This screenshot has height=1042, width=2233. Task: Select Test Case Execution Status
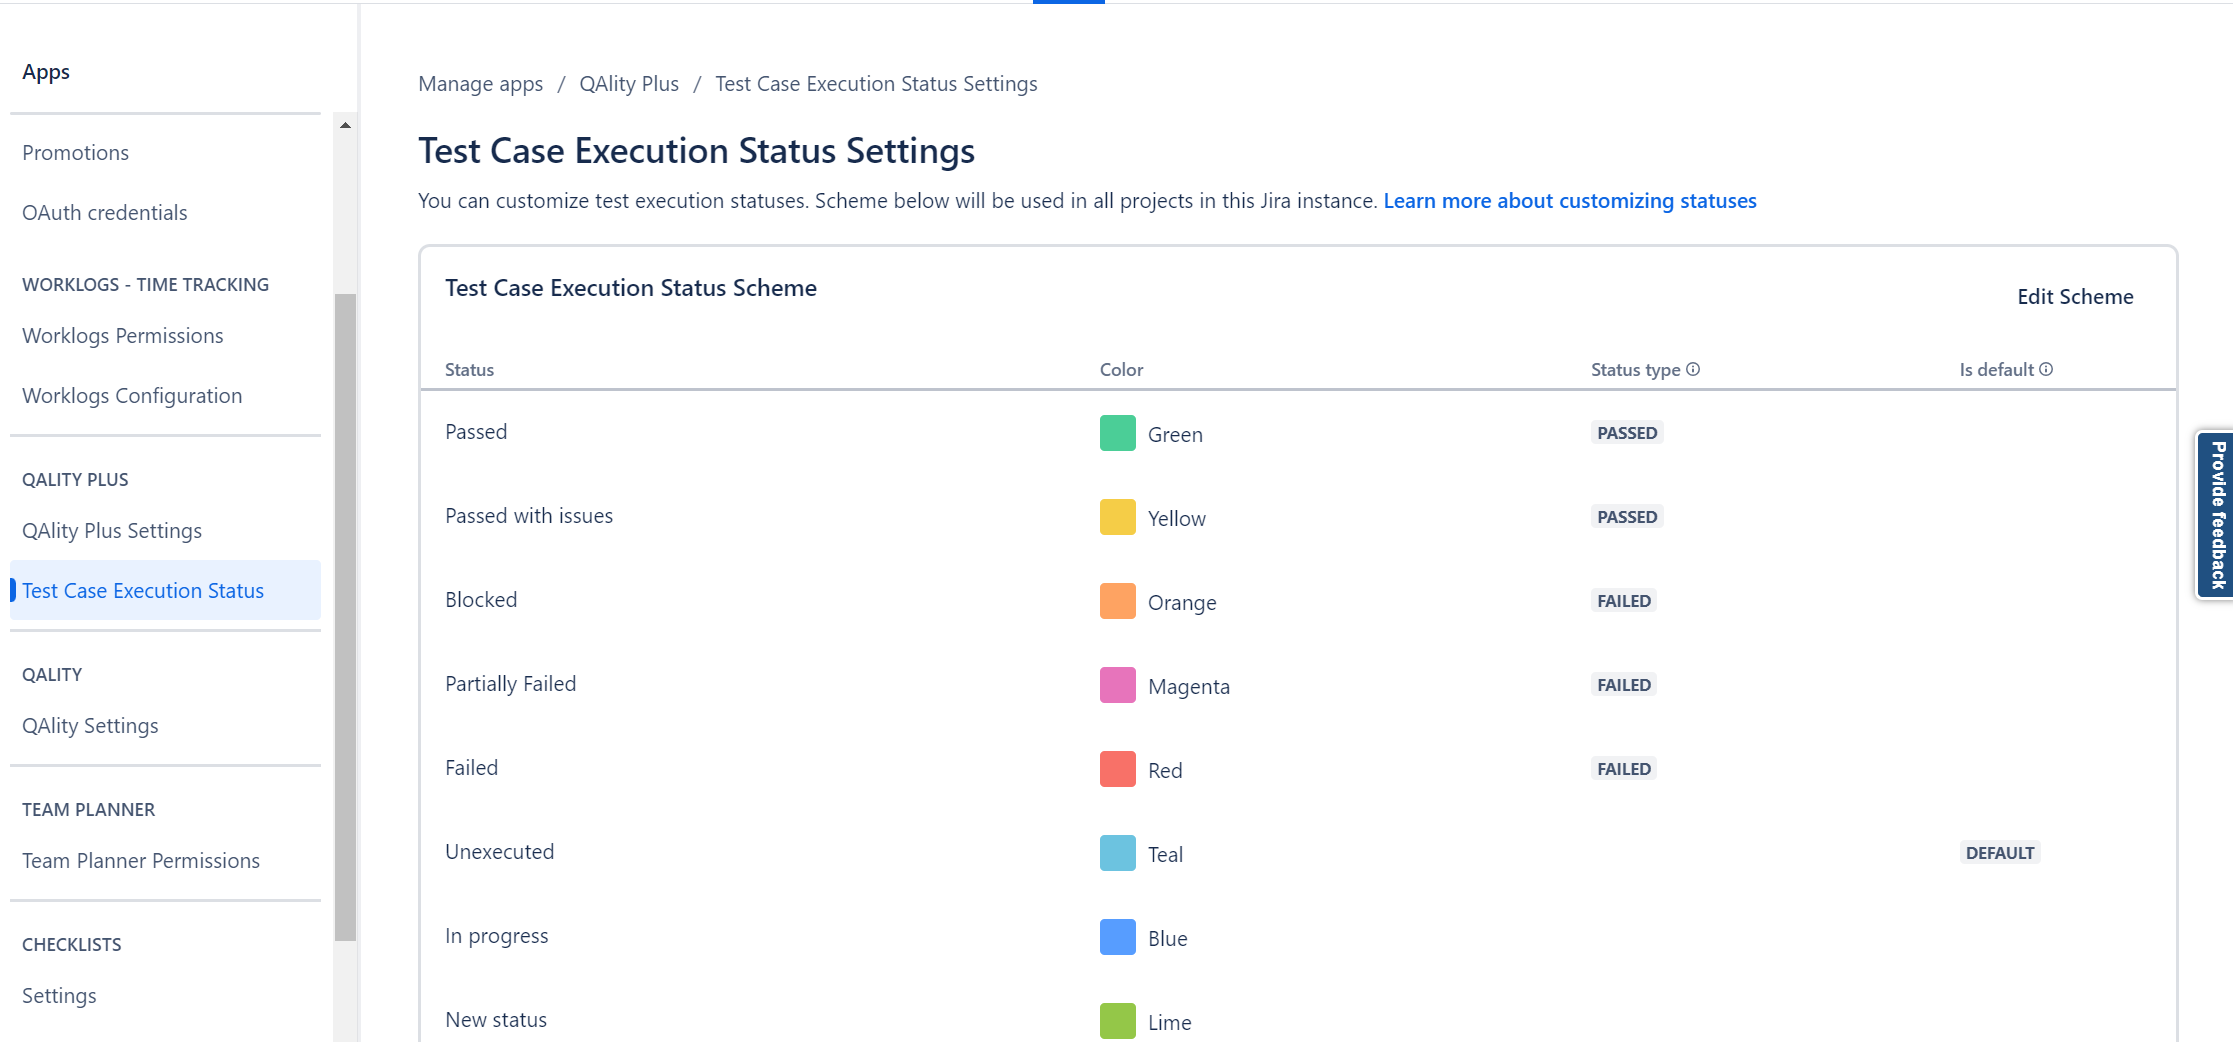tap(142, 590)
